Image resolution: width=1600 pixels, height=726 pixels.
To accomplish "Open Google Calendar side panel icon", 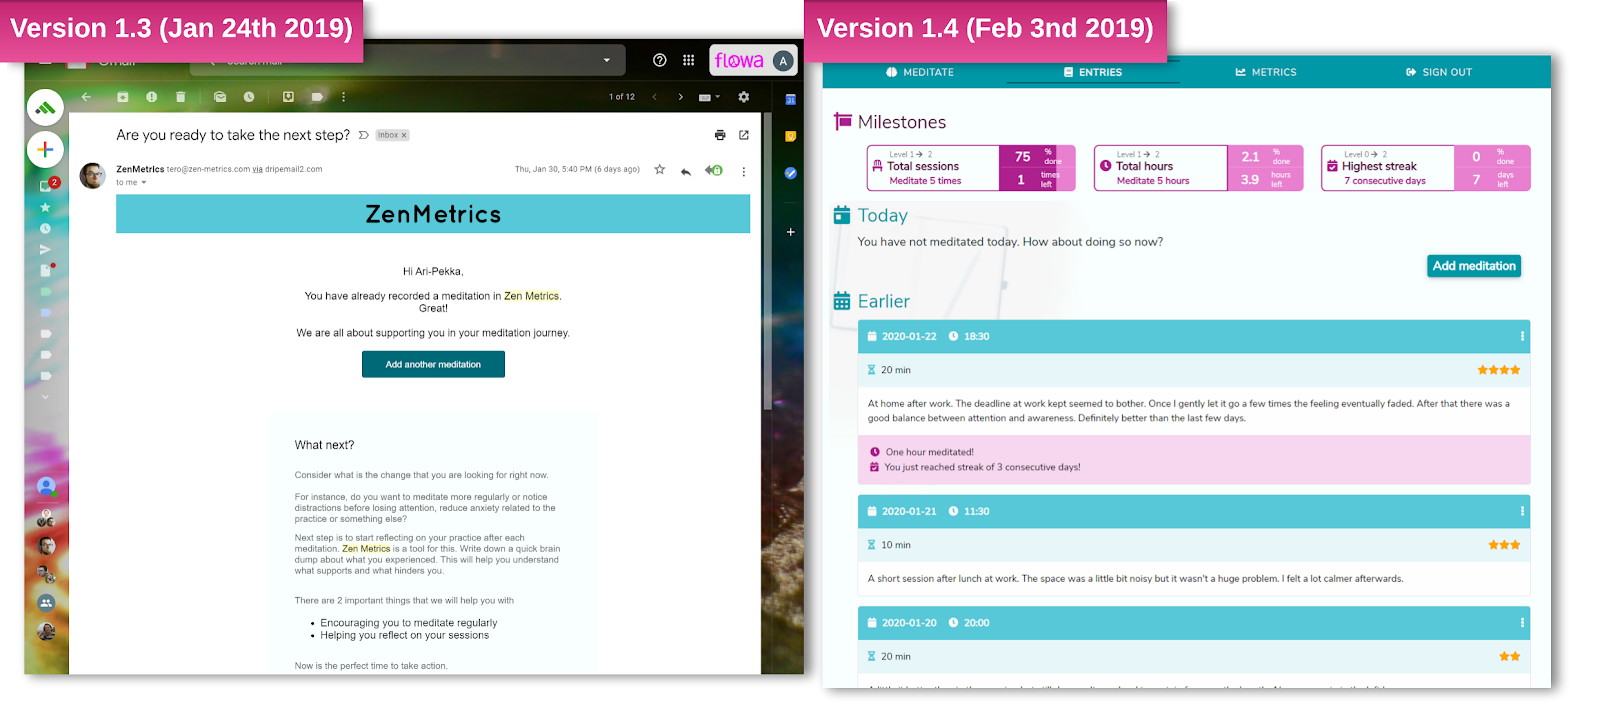I will (790, 99).
